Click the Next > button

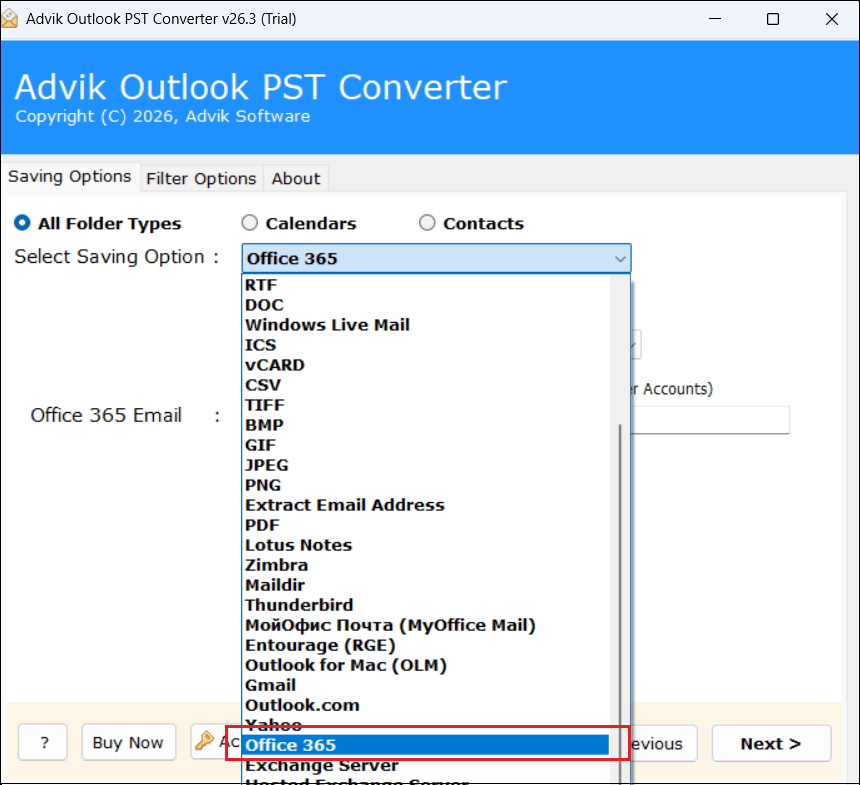[x=771, y=744]
